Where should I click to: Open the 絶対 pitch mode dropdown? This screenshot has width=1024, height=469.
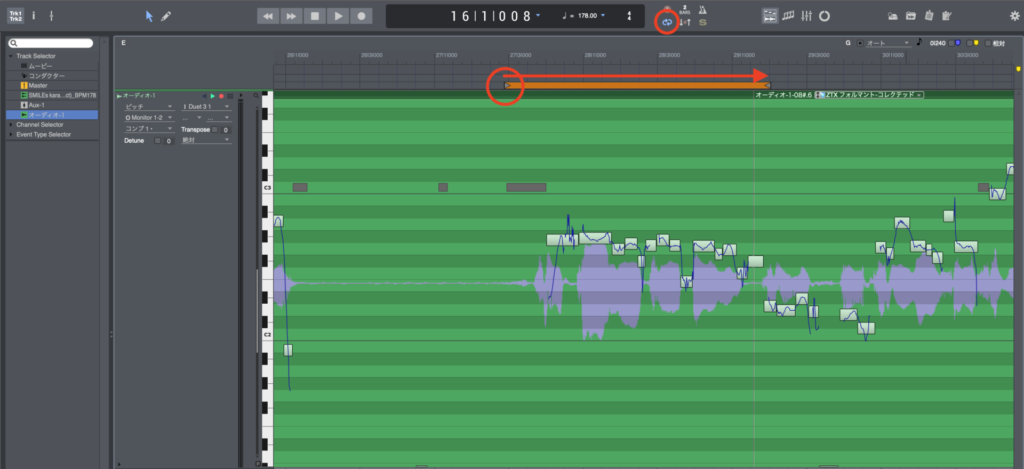(x=206, y=140)
